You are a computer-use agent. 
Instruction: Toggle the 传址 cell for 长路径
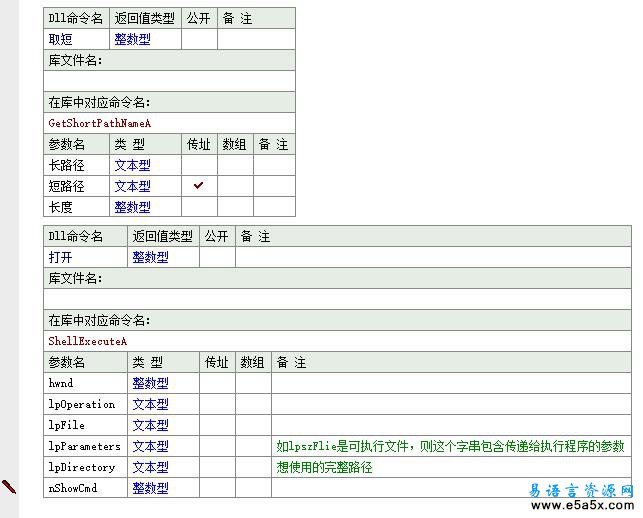(199, 165)
